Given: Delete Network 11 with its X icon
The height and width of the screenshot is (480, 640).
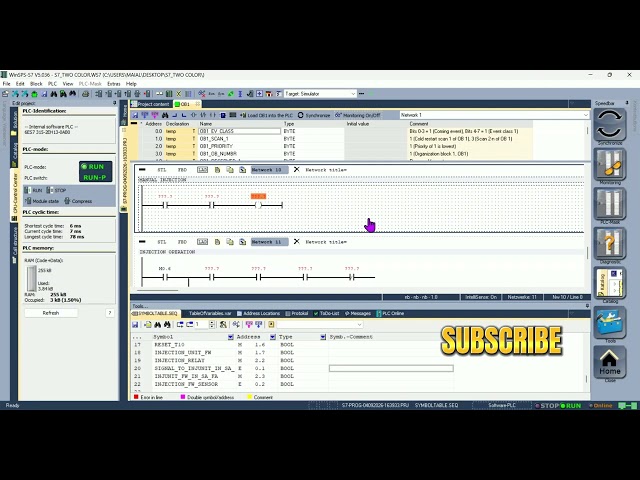Looking at the screenshot, I should pos(297,242).
